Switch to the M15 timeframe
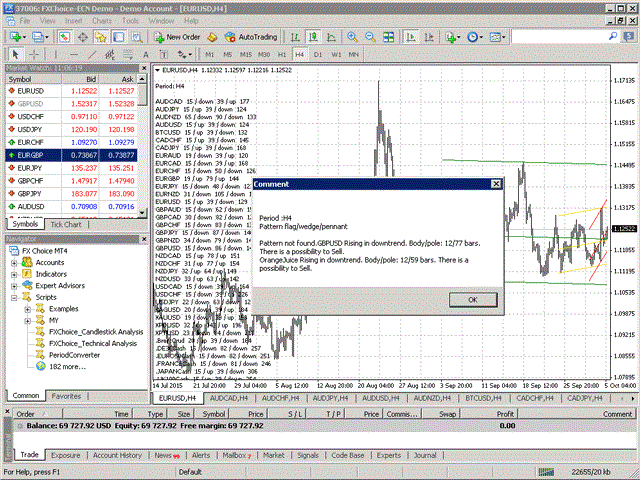 (245, 54)
